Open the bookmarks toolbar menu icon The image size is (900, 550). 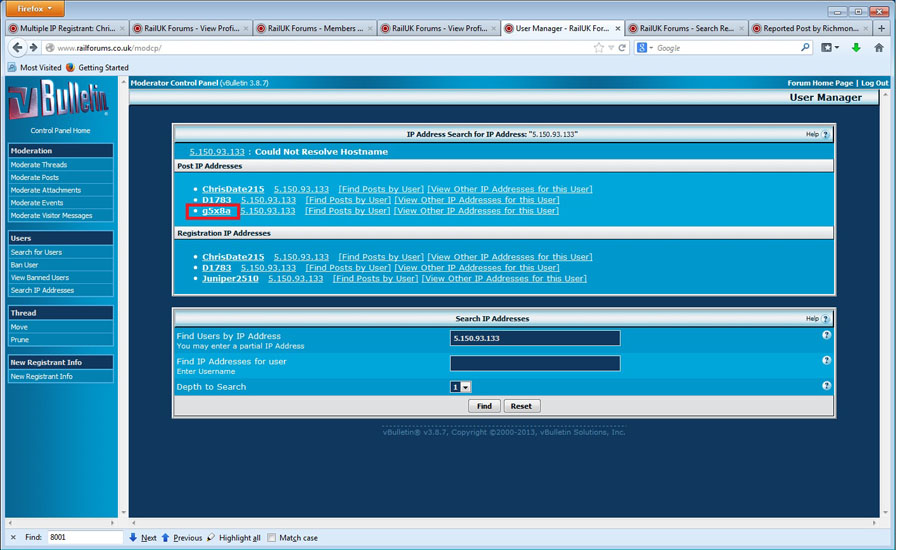pyautogui.click(x=829, y=48)
